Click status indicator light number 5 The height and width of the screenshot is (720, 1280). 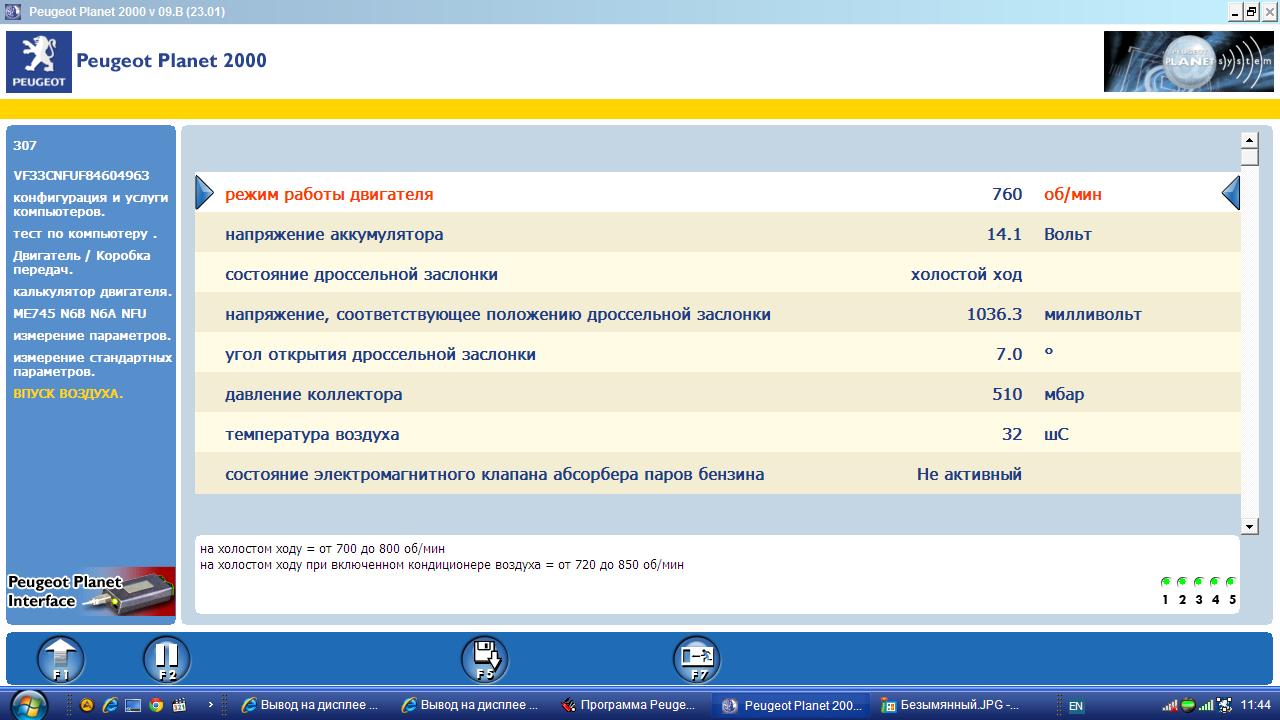(x=1231, y=582)
